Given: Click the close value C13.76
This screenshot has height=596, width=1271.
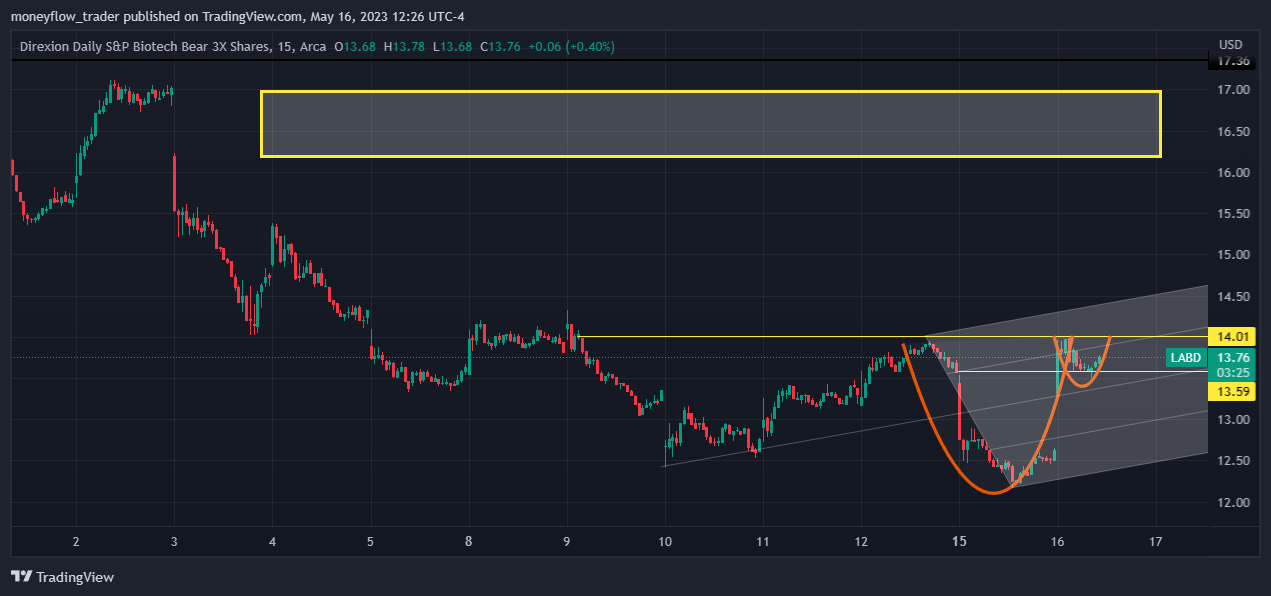Looking at the screenshot, I should pyautogui.click(x=500, y=46).
